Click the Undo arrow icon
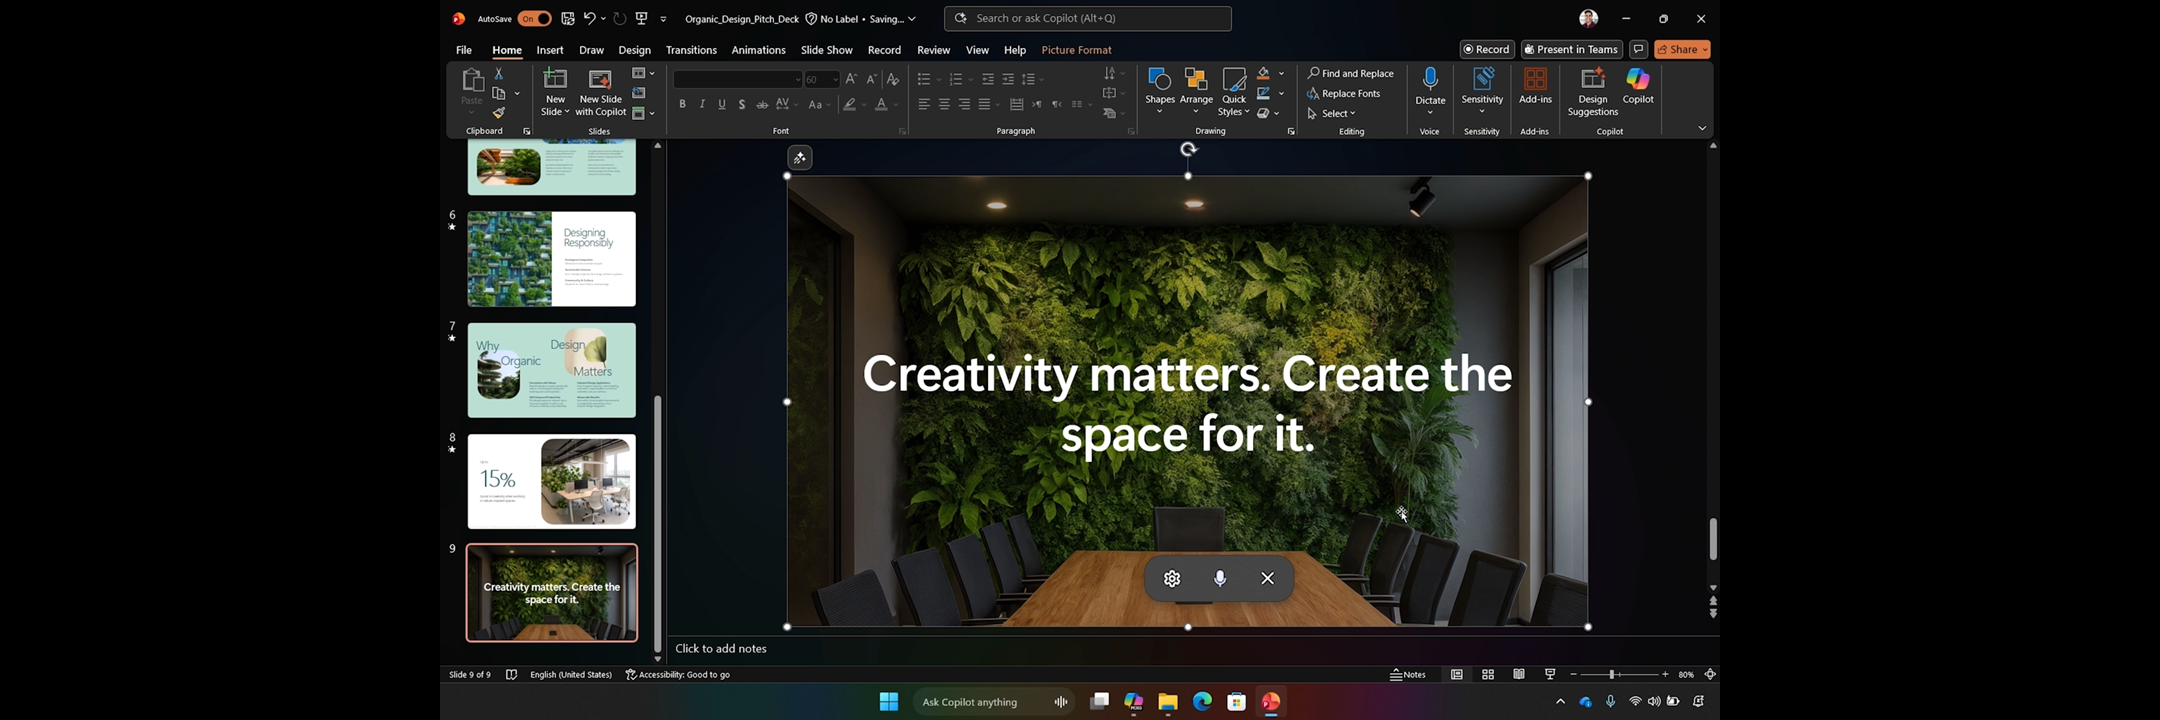The image size is (2160, 720). pyautogui.click(x=590, y=18)
